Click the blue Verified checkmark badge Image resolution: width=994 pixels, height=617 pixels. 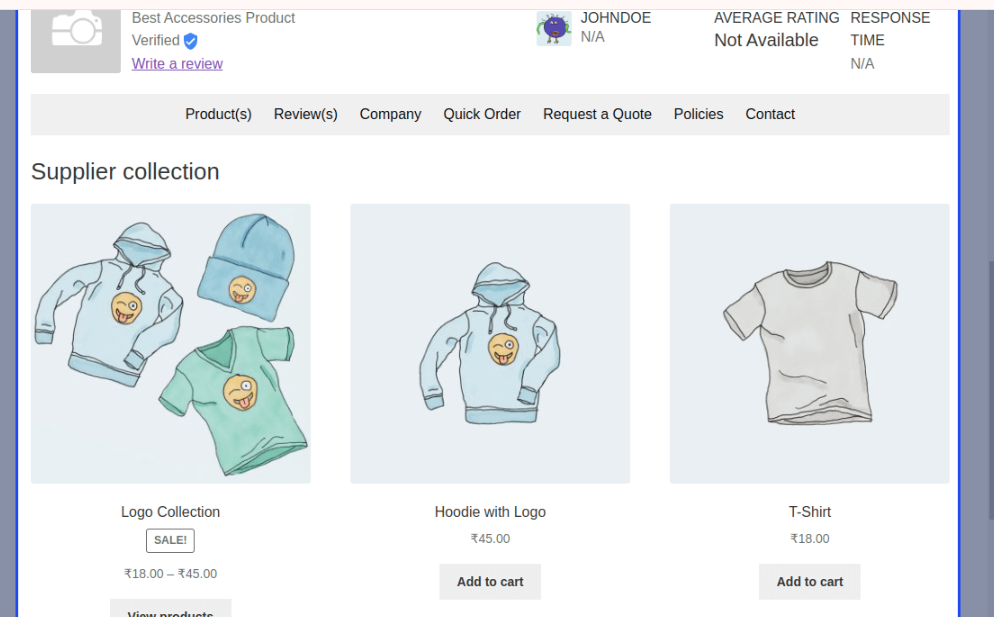190,41
